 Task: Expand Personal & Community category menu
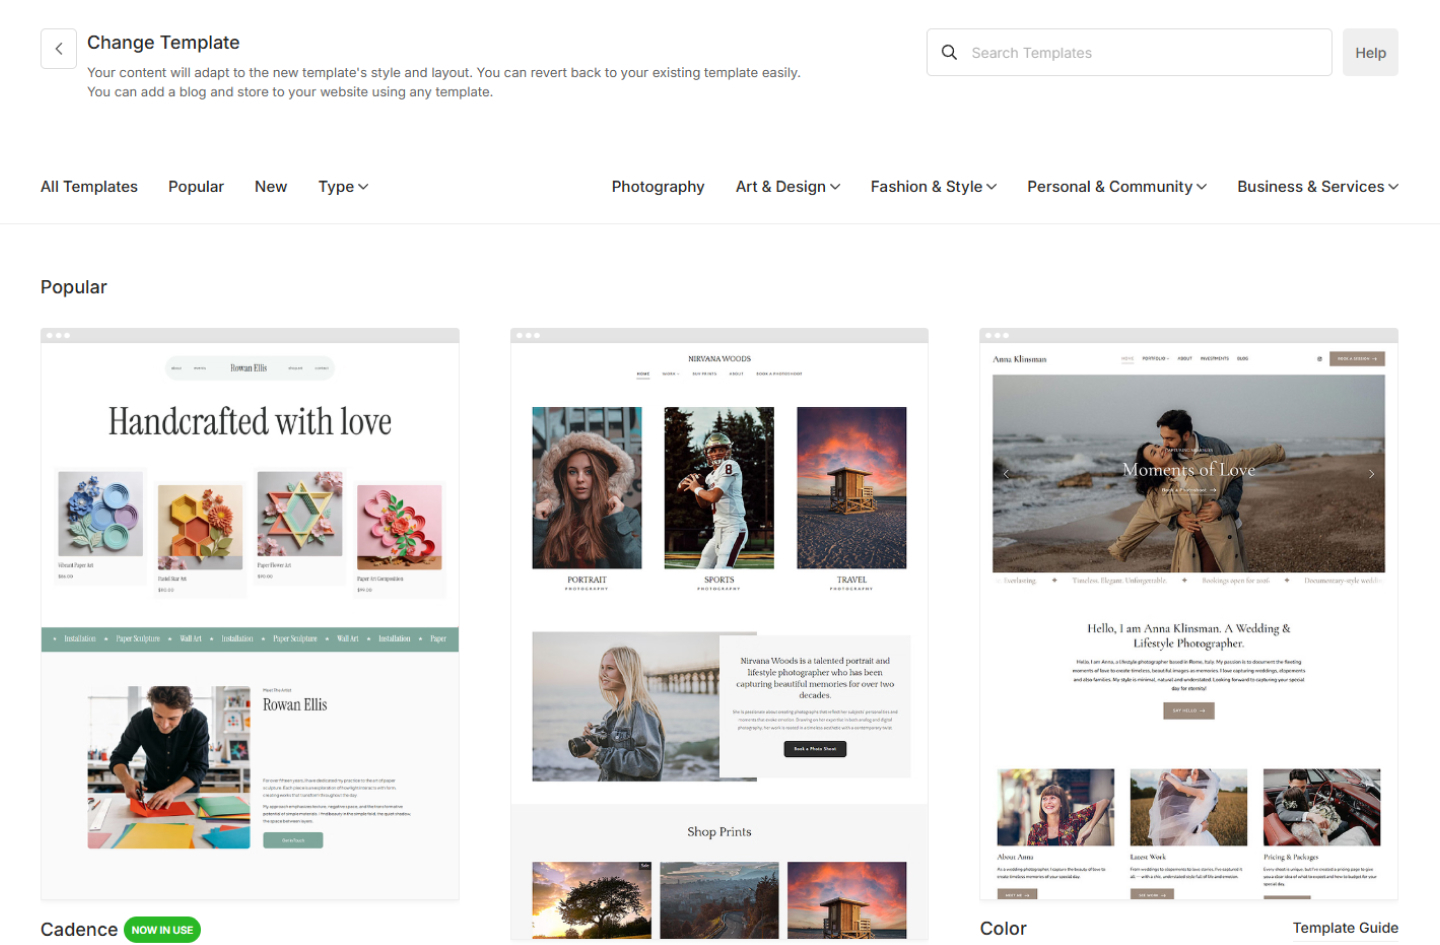point(1117,187)
